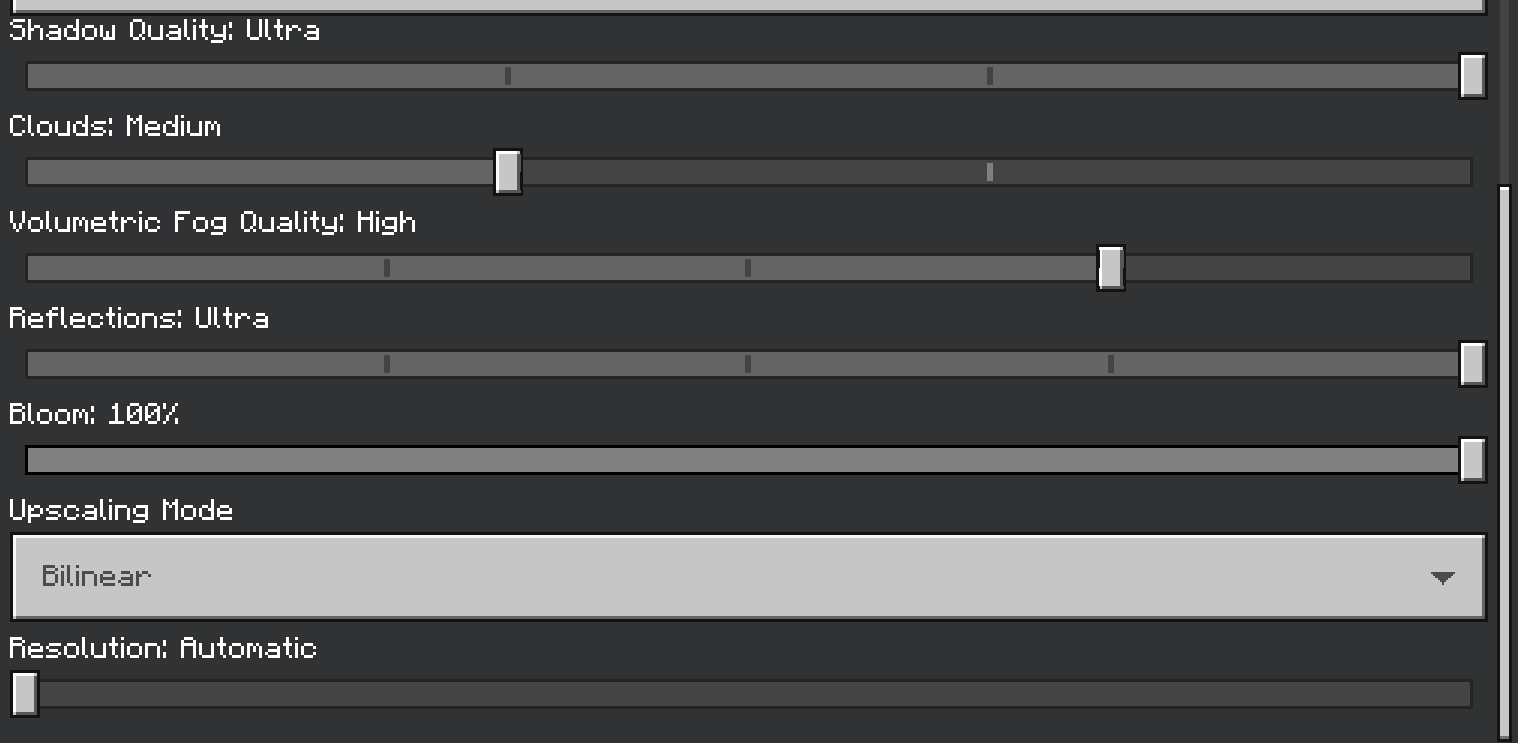
Task: Click the Clouds slider handle at Medium
Action: point(508,172)
